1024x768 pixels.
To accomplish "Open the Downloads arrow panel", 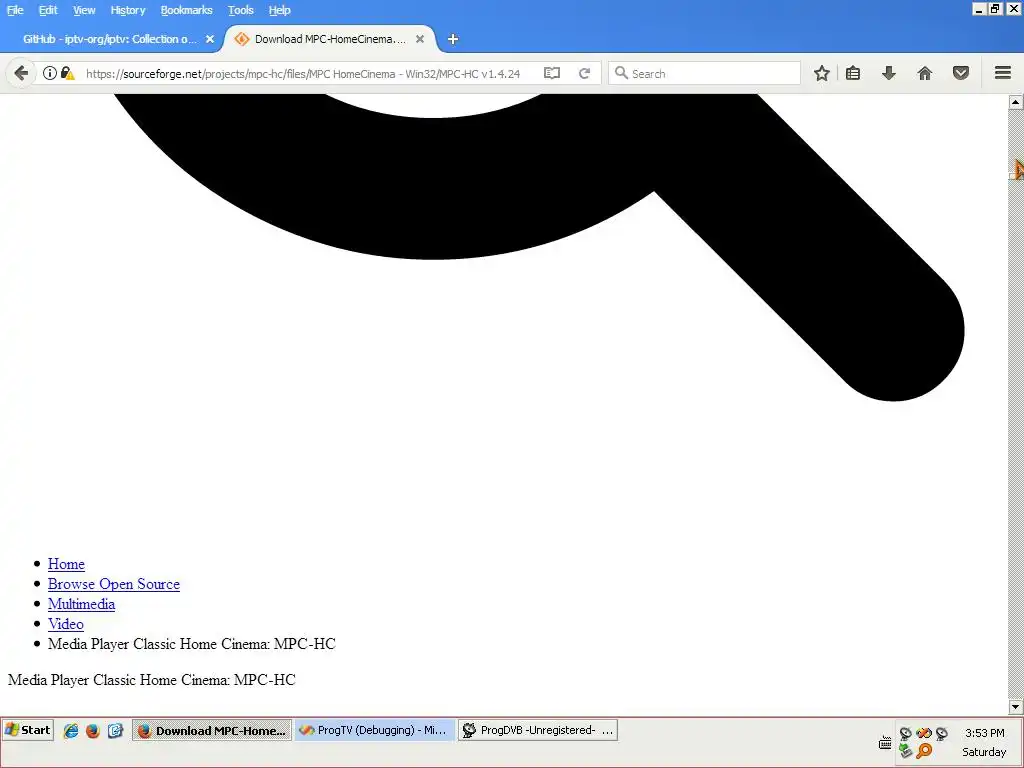I will coord(889,73).
